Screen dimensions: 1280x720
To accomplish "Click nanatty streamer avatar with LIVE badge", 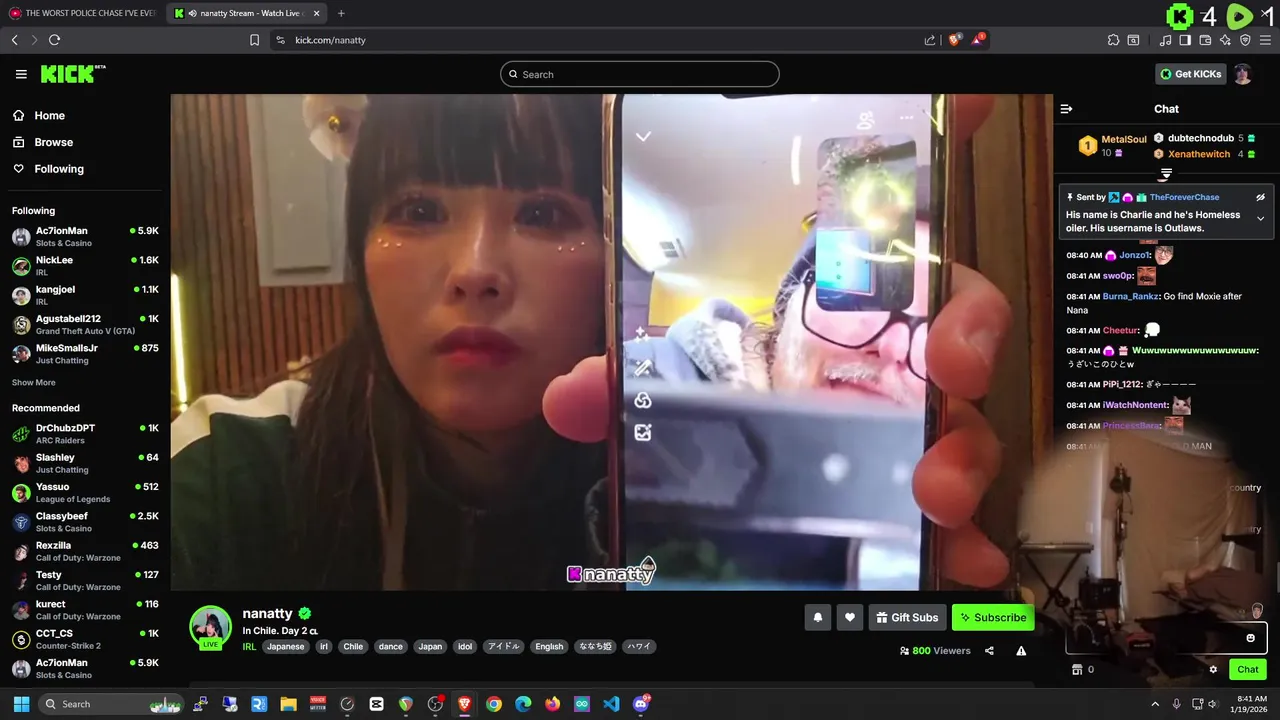I will click(210, 627).
